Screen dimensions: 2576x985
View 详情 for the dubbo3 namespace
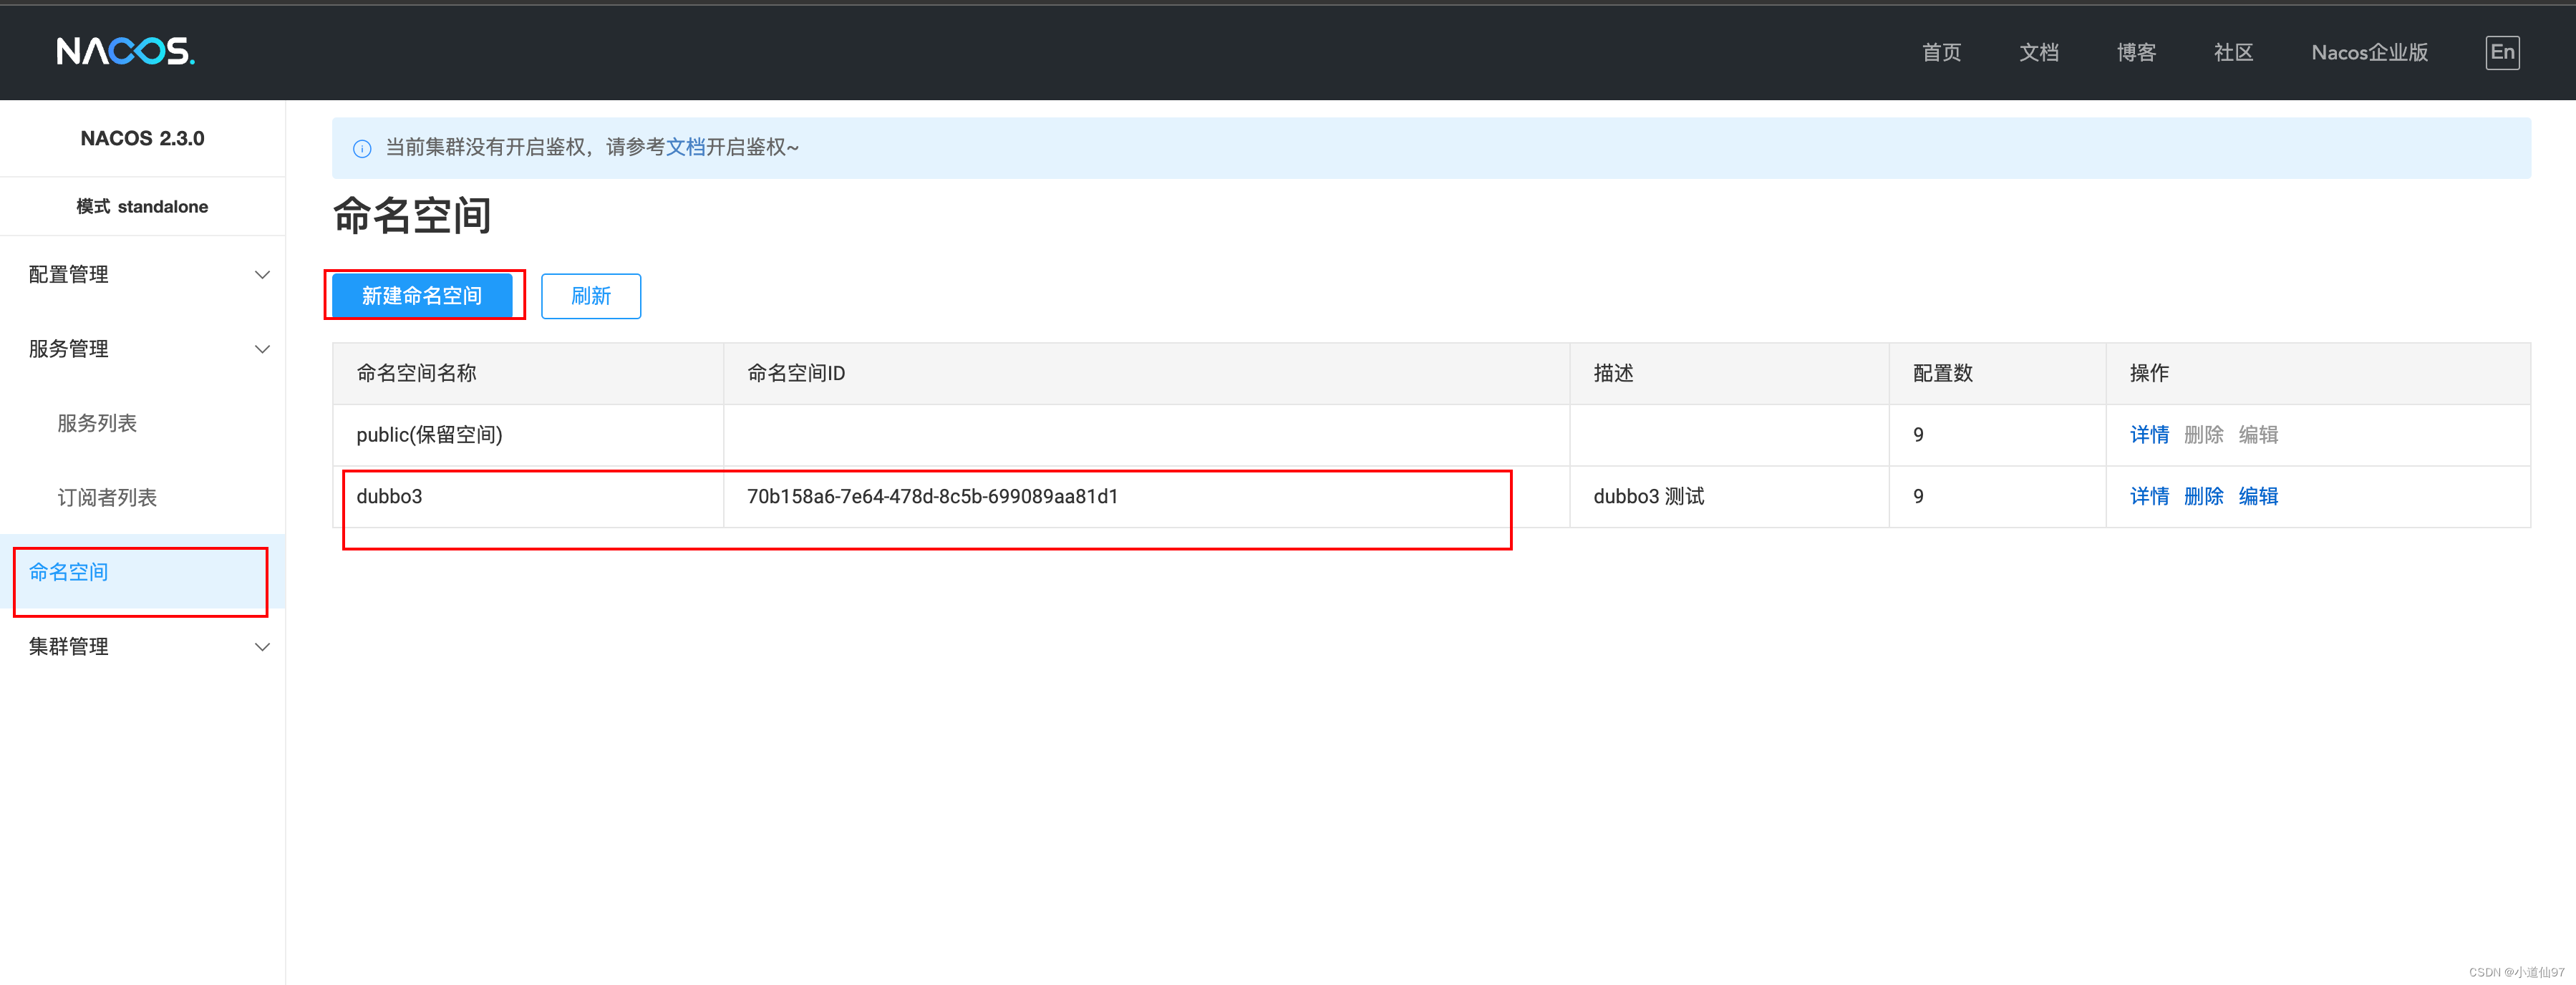[x=2149, y=496]
